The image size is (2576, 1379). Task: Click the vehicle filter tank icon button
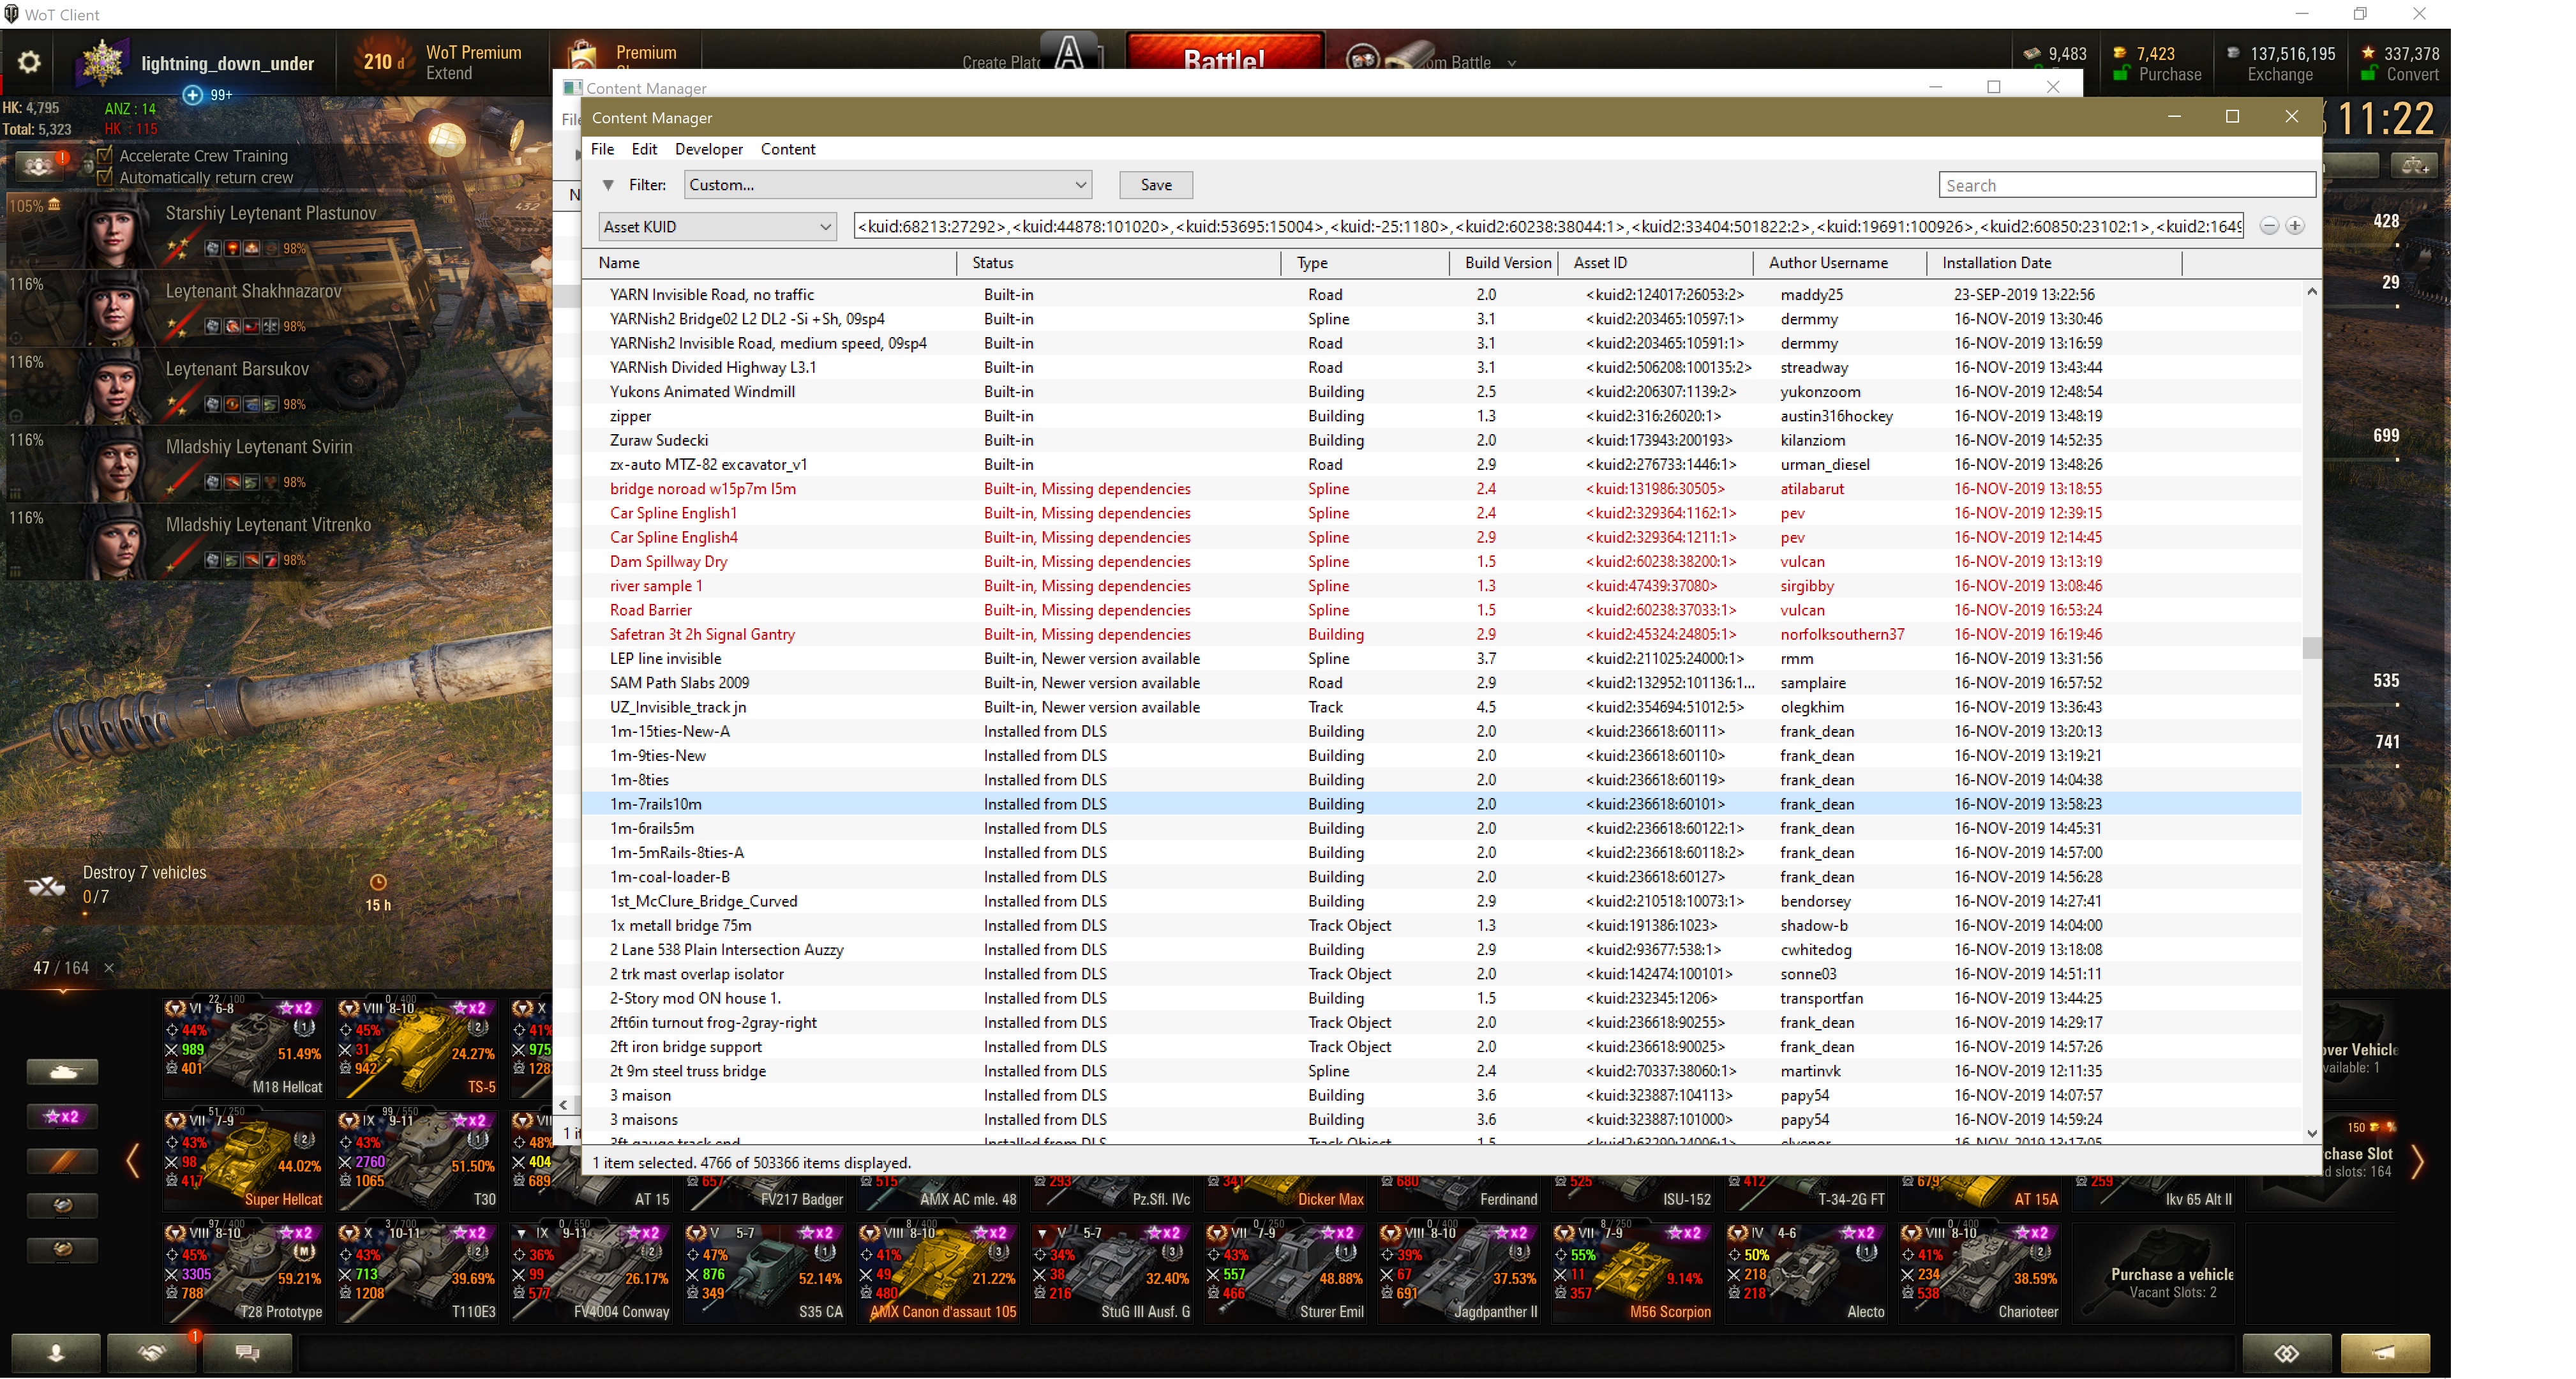[62, 1072]
